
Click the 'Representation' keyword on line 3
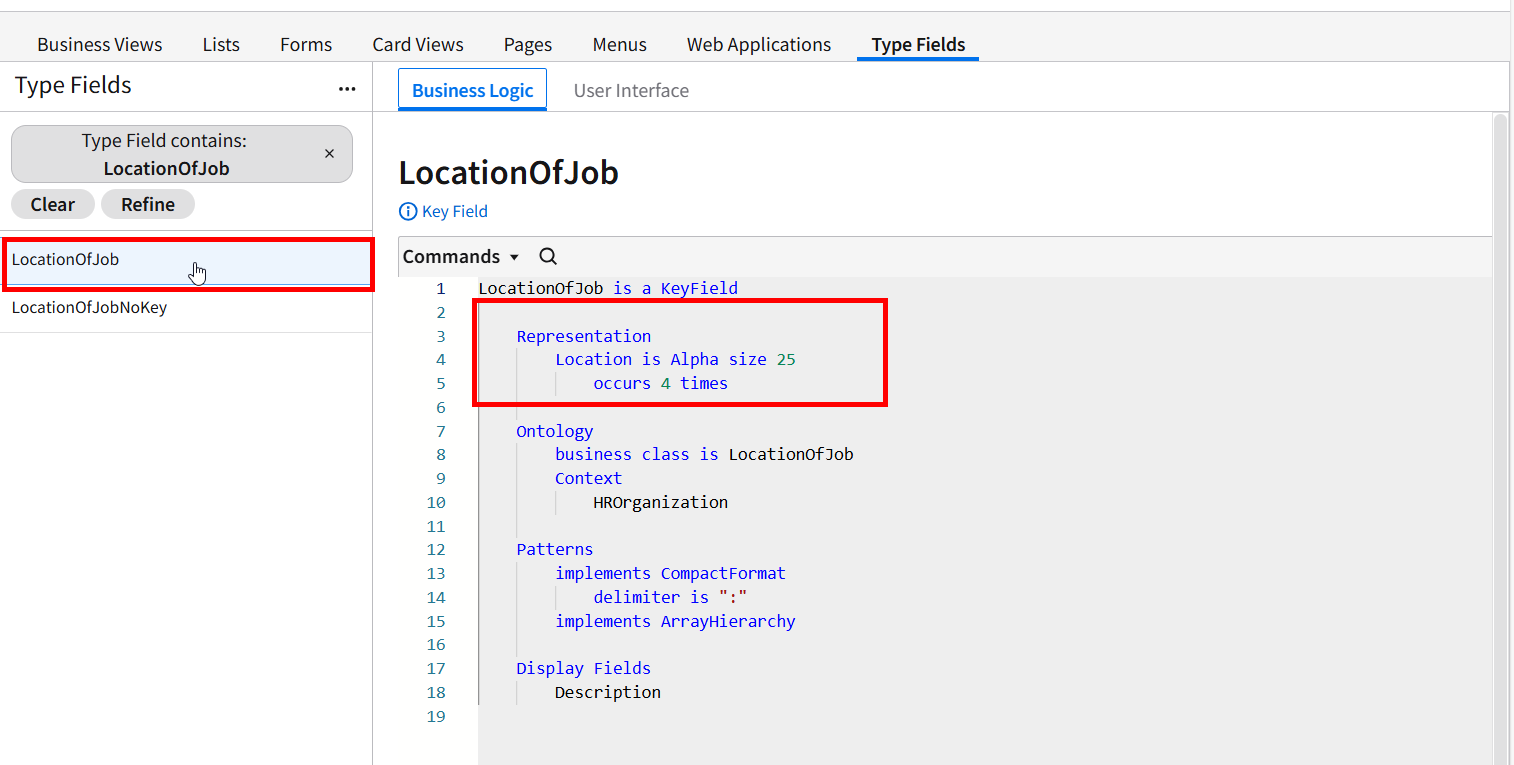[584, 336]
